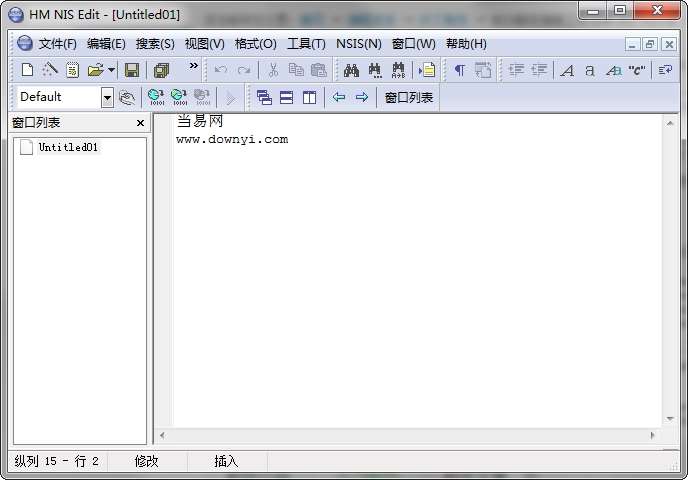Screen dimensions: 688x480
Task: Click the 当易网 text line in editor
Action: [x=200, y=121]
